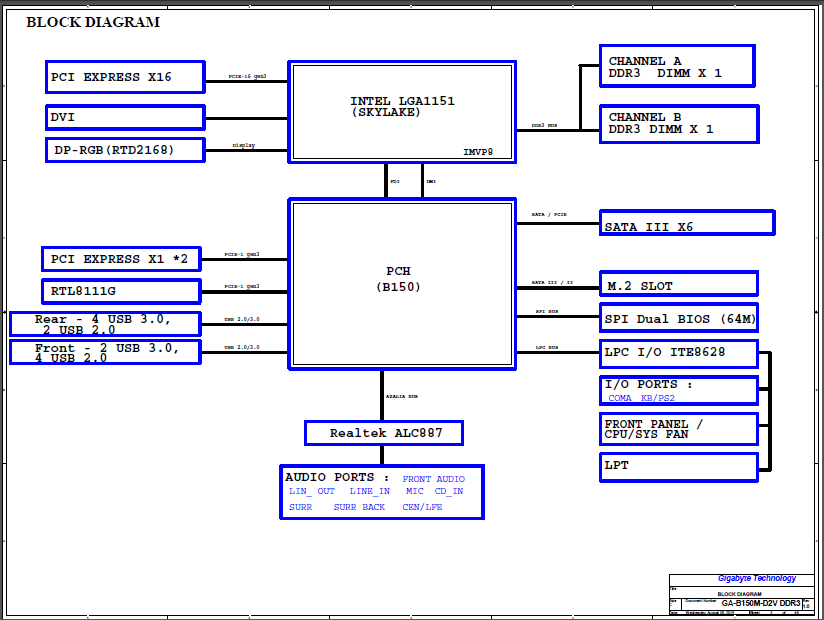Click the Rear 4 USB 3.0 block
The width and height of the screenshot is (824, 620).
105,324
